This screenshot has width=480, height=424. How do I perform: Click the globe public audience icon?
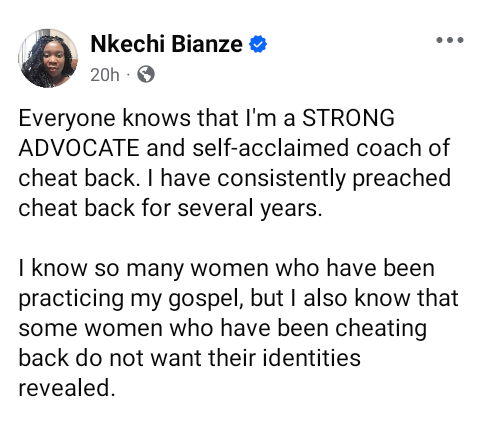(146, 74)
